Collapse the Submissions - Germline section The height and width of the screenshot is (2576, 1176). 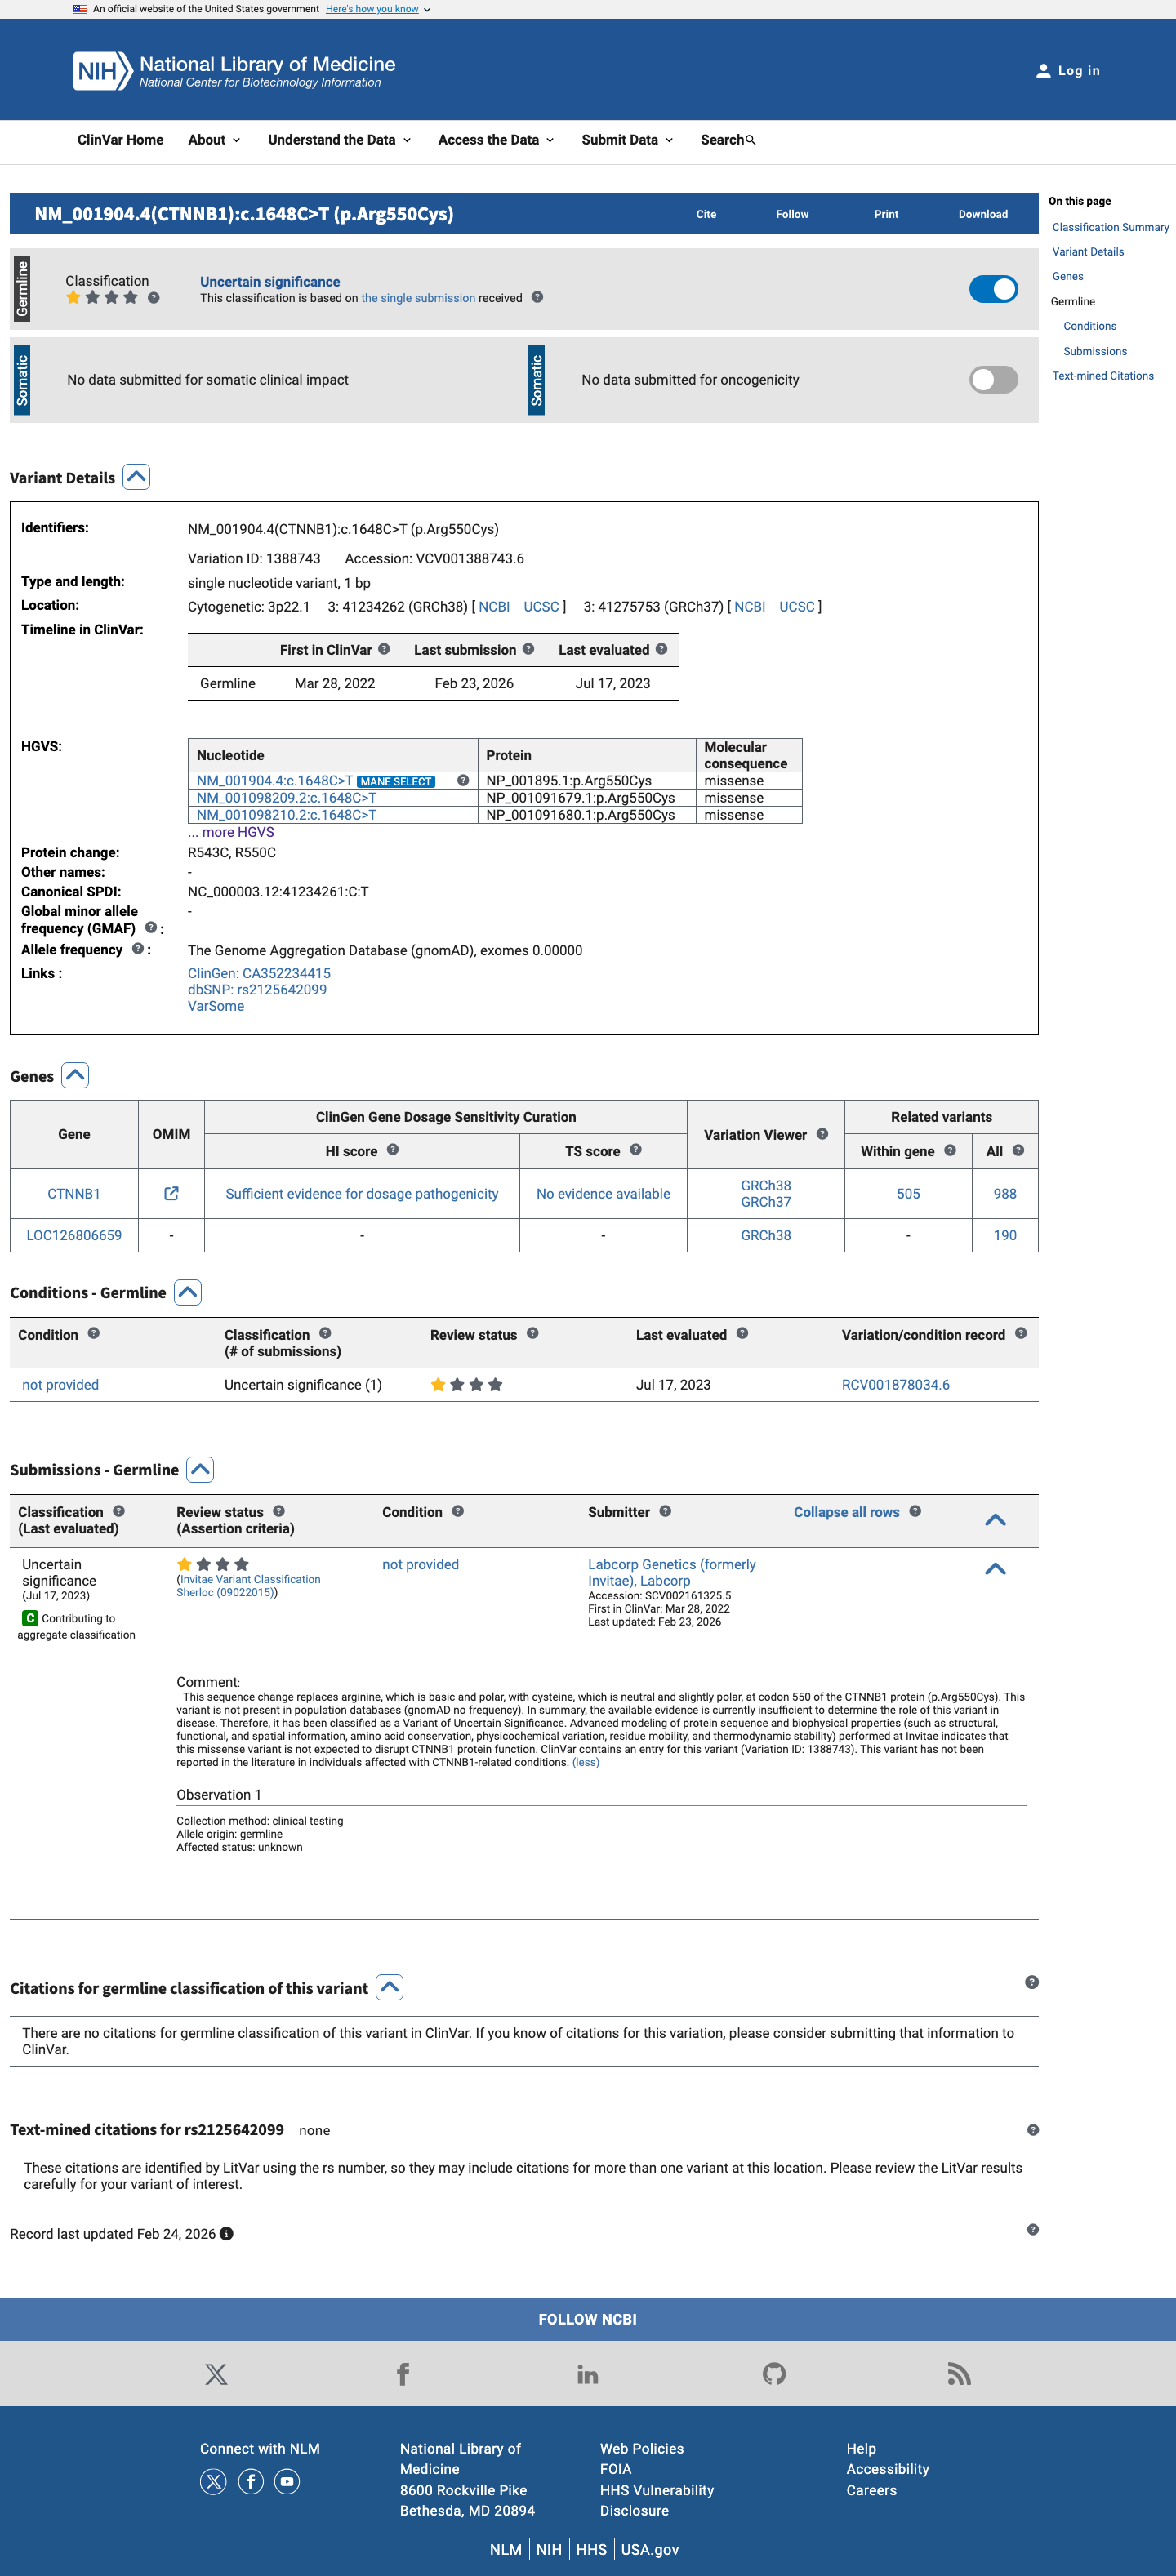[x=200, y=1469]
